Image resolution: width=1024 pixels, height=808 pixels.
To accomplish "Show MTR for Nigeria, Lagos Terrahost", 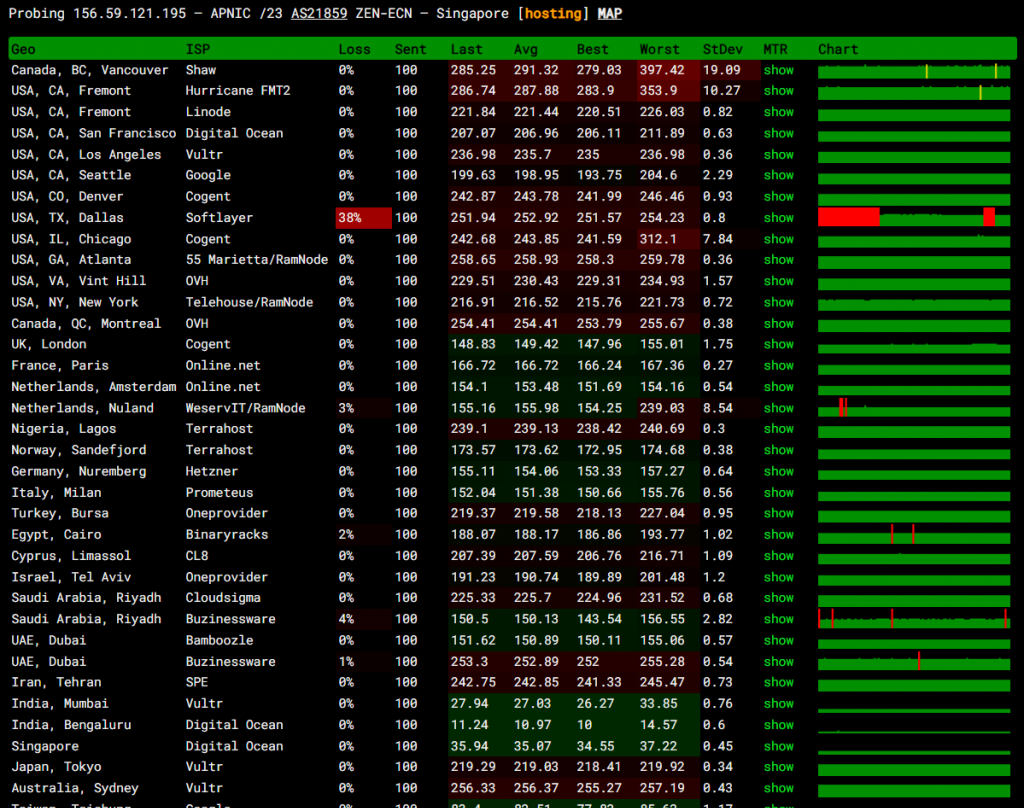I will point(778,429).
